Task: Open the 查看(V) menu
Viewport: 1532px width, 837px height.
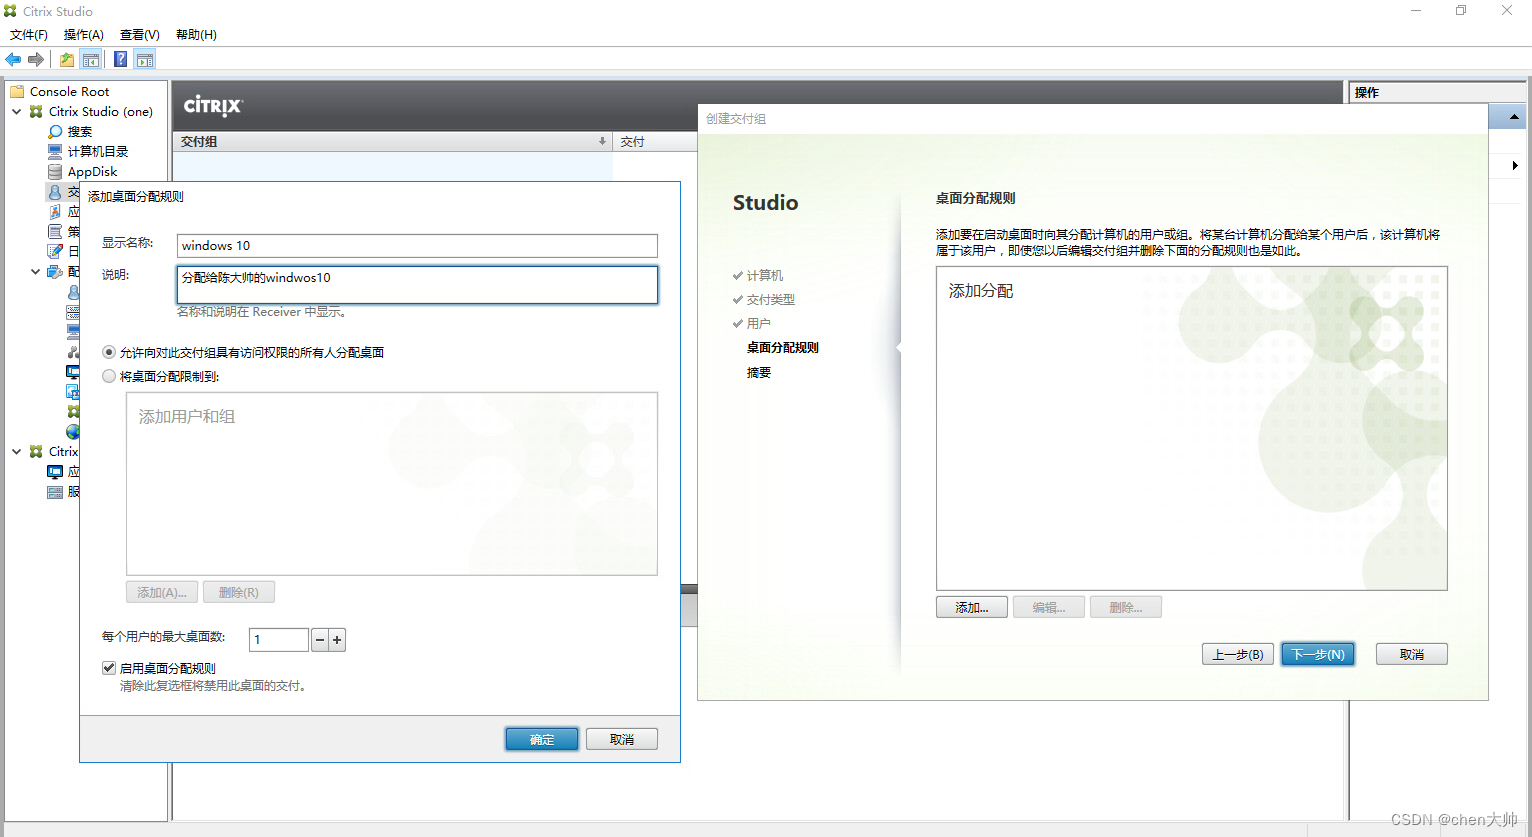Action: coord(140,35)
